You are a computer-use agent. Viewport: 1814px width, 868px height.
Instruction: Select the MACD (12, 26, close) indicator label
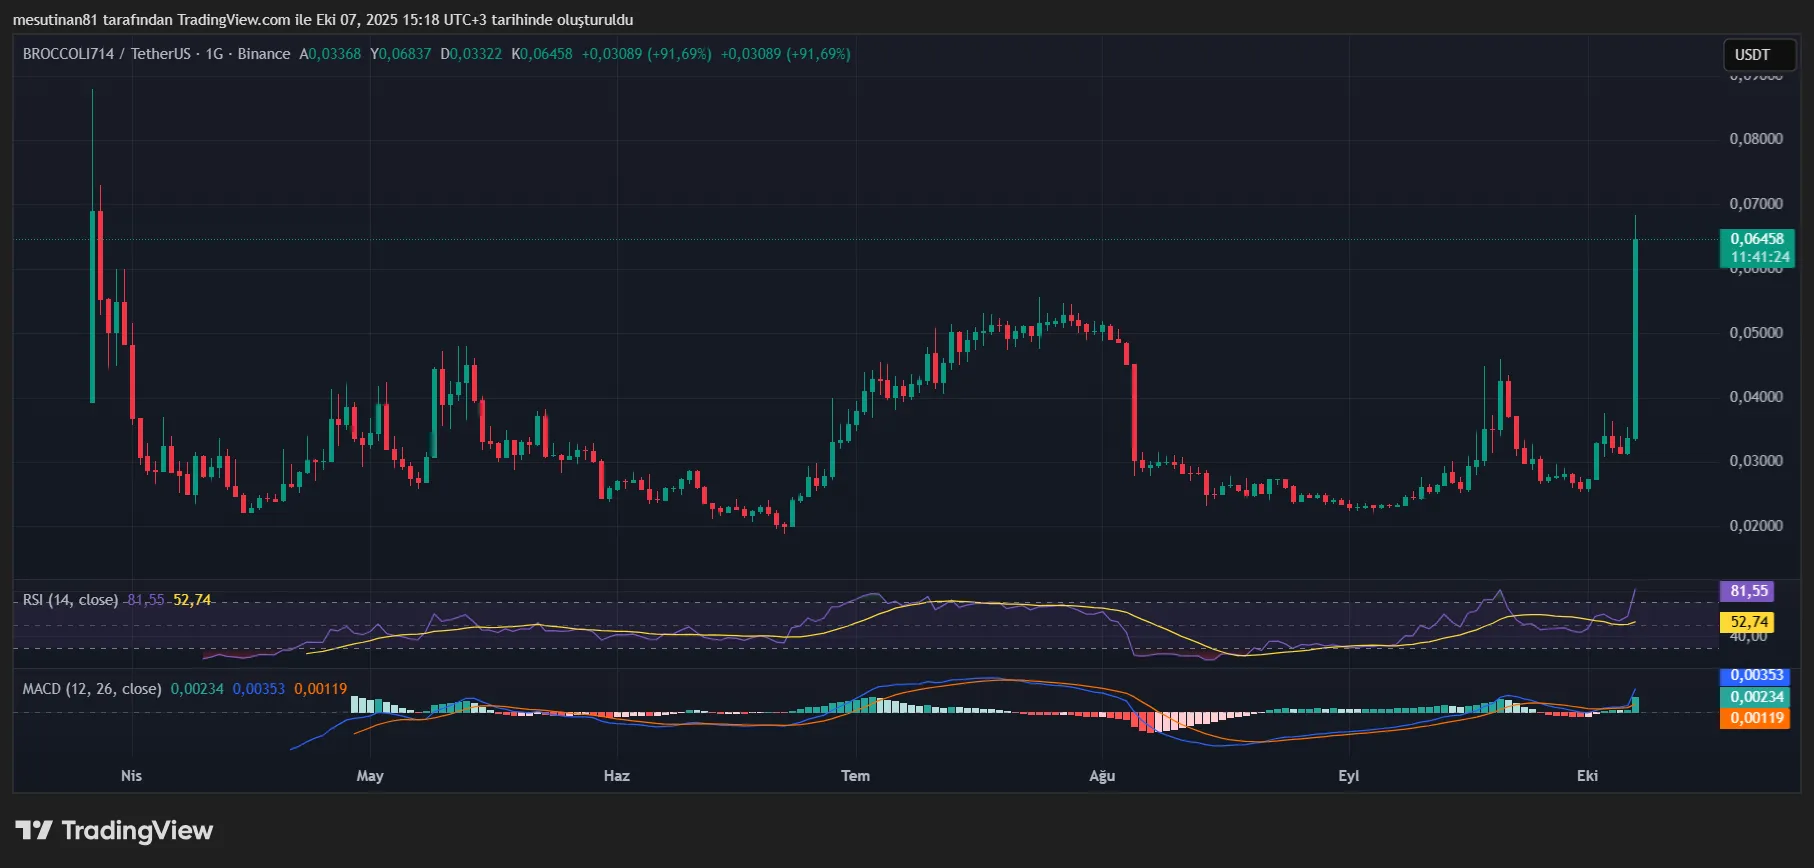[x=92, y=689]
